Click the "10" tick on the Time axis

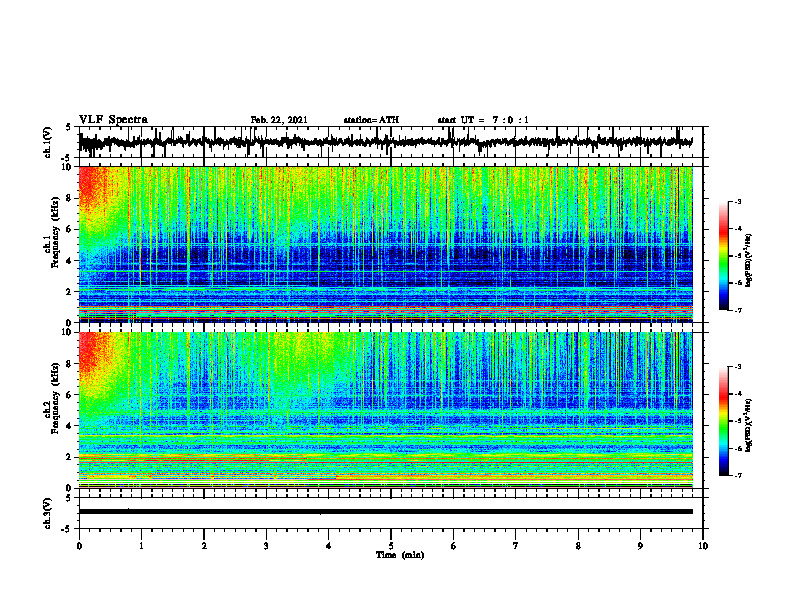tap(703, 546)
